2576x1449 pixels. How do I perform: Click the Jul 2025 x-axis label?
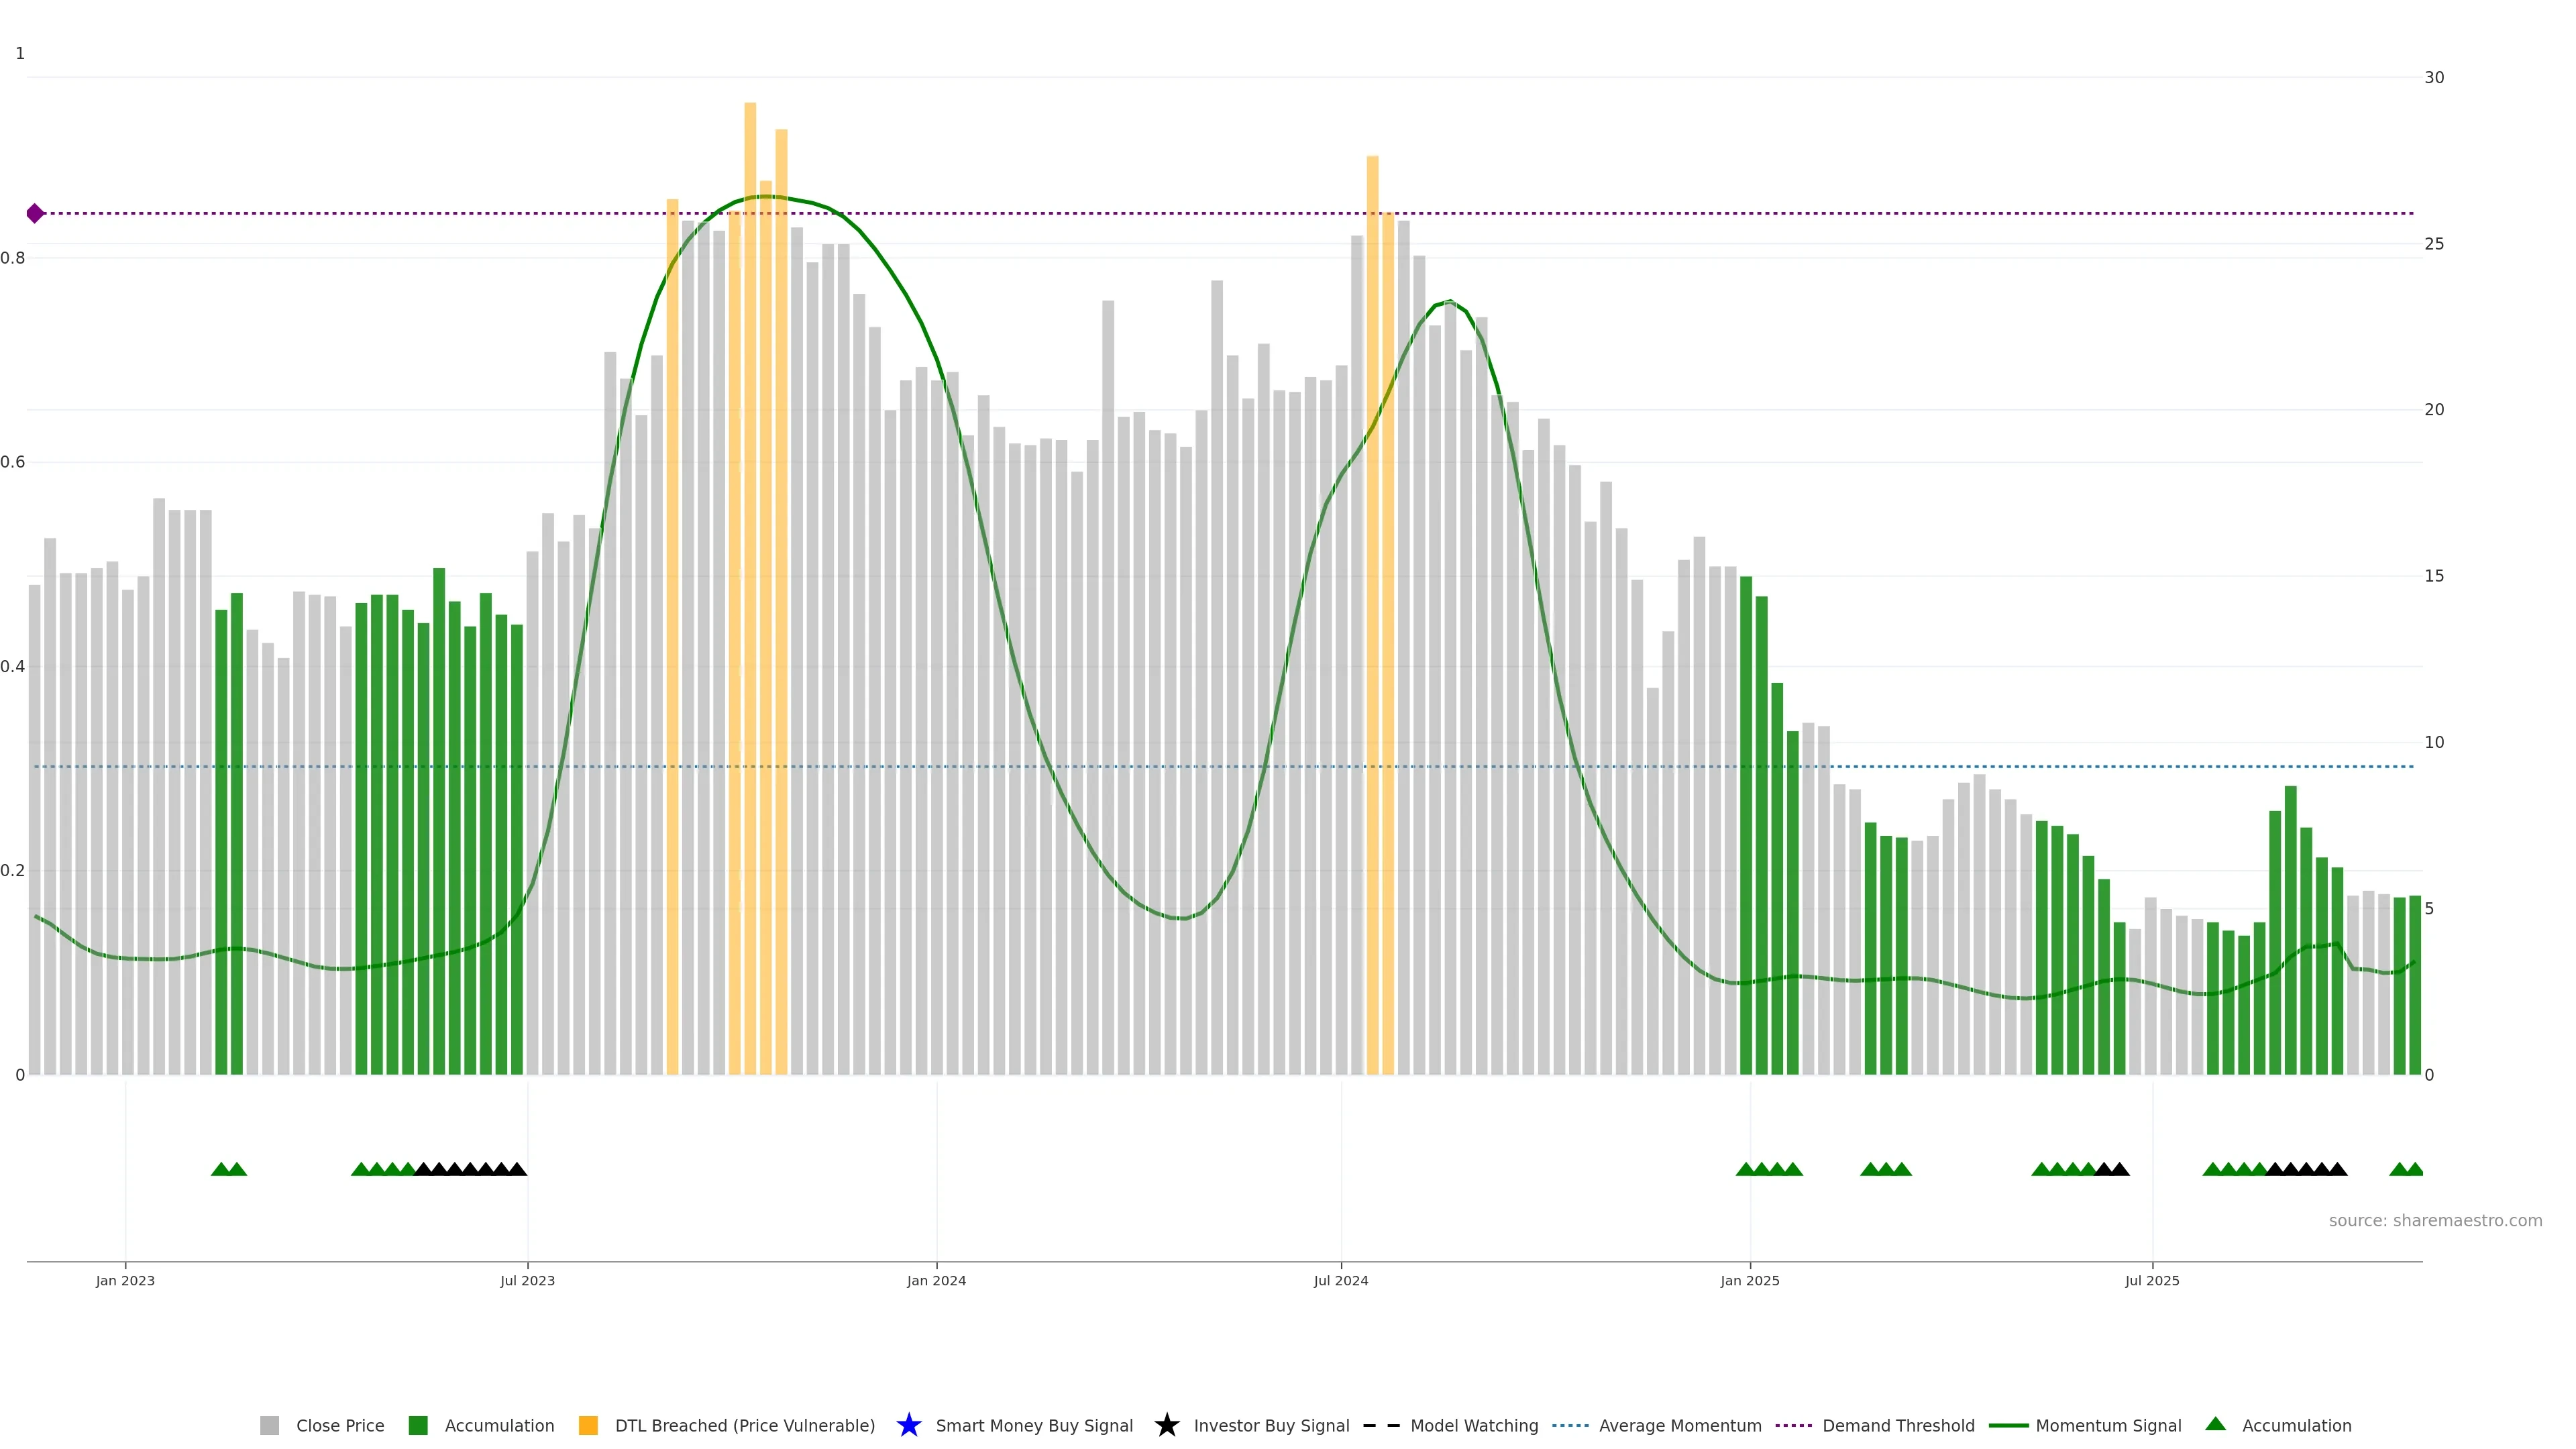[x=2152, y=1280]
